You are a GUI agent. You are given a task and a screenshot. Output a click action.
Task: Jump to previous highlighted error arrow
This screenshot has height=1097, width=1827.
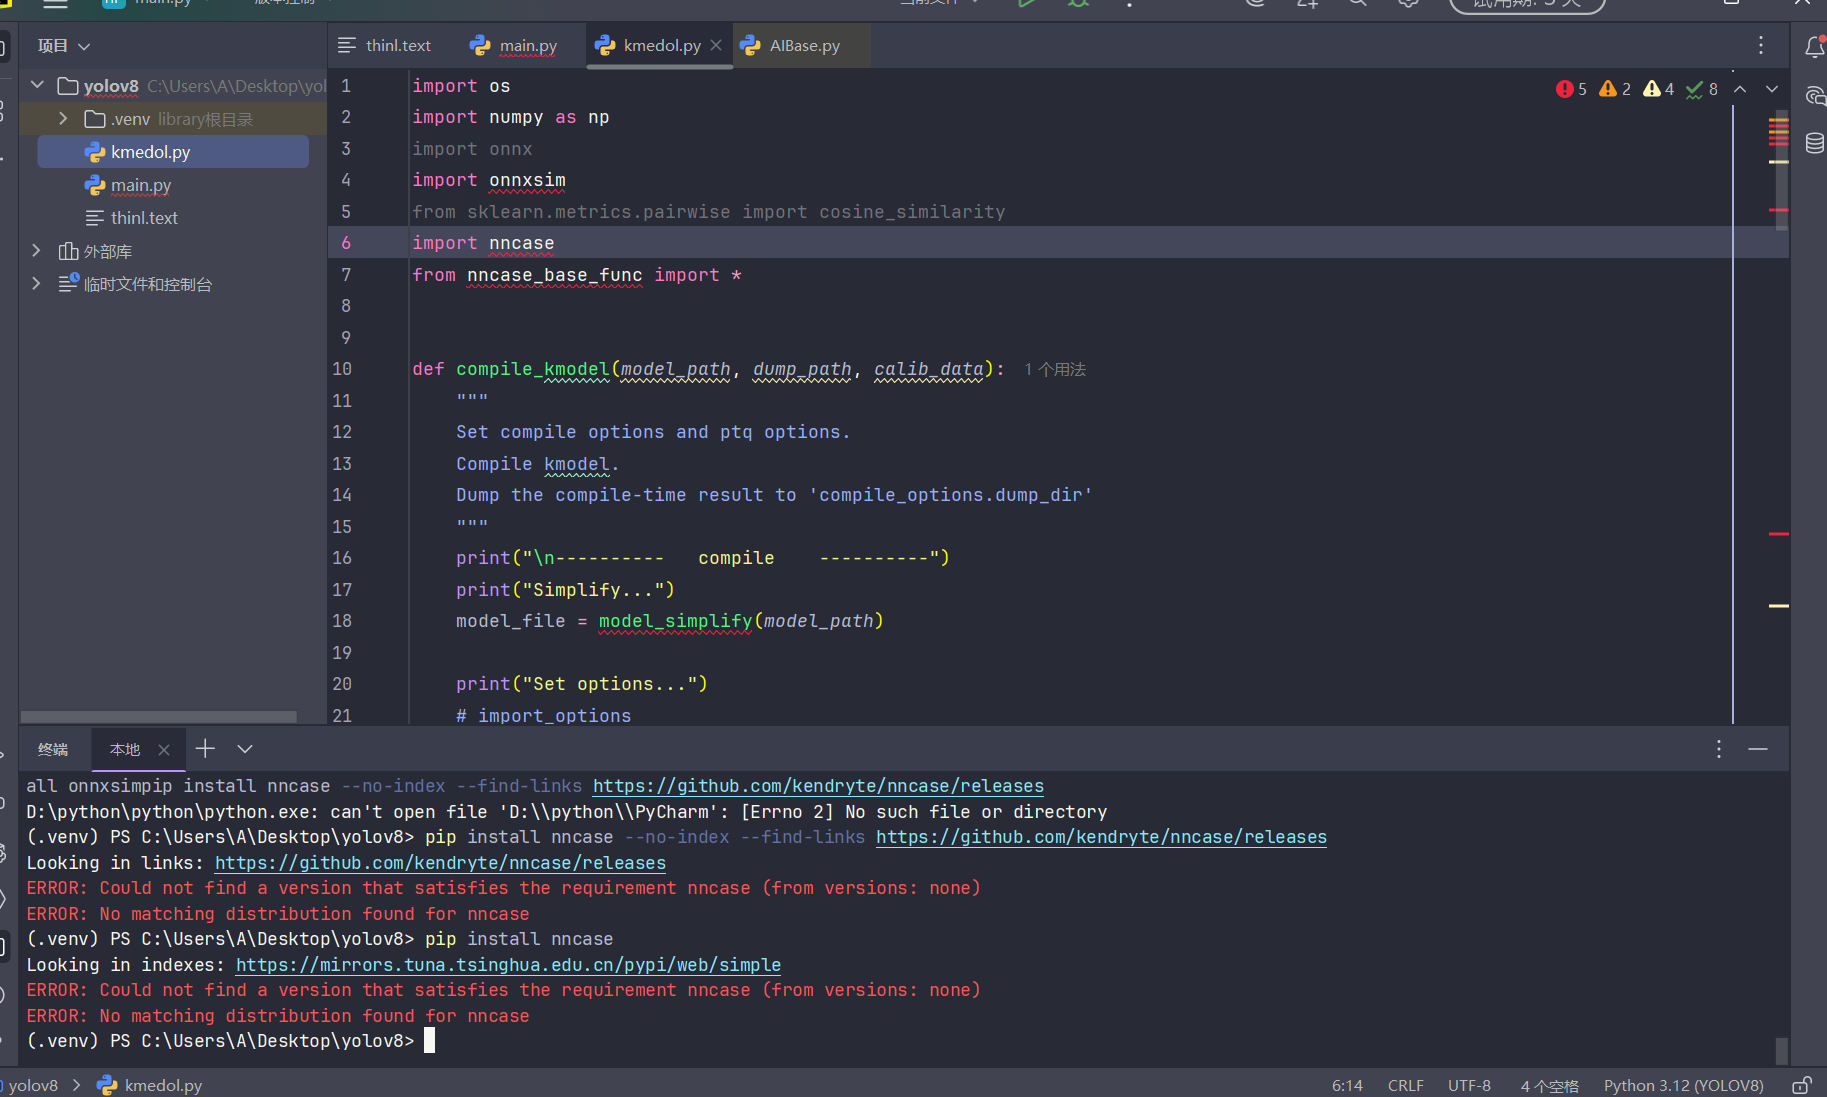click(1740, 89)
